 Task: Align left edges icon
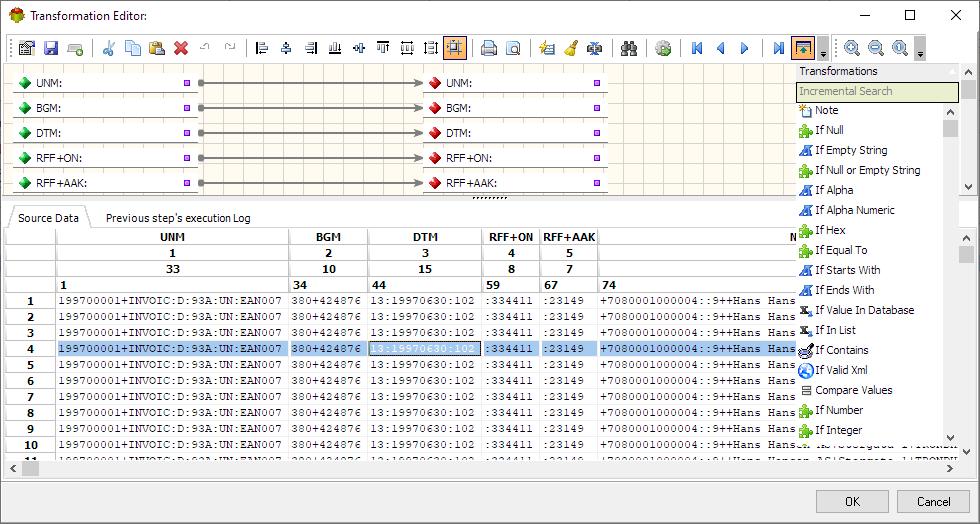point(262,48)
